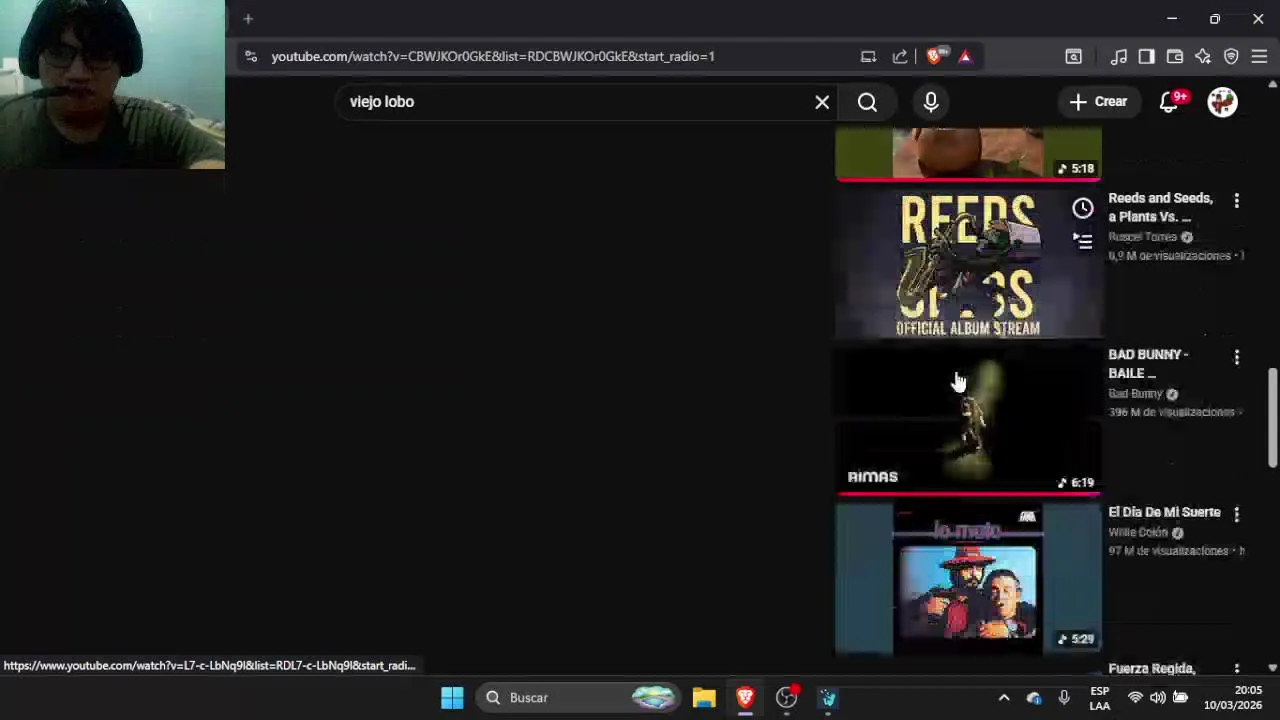The height and width of the screenshot is (720, 1280).
Task: Open the tab search icon in toolbar
Action: (x=1073, y=57)
